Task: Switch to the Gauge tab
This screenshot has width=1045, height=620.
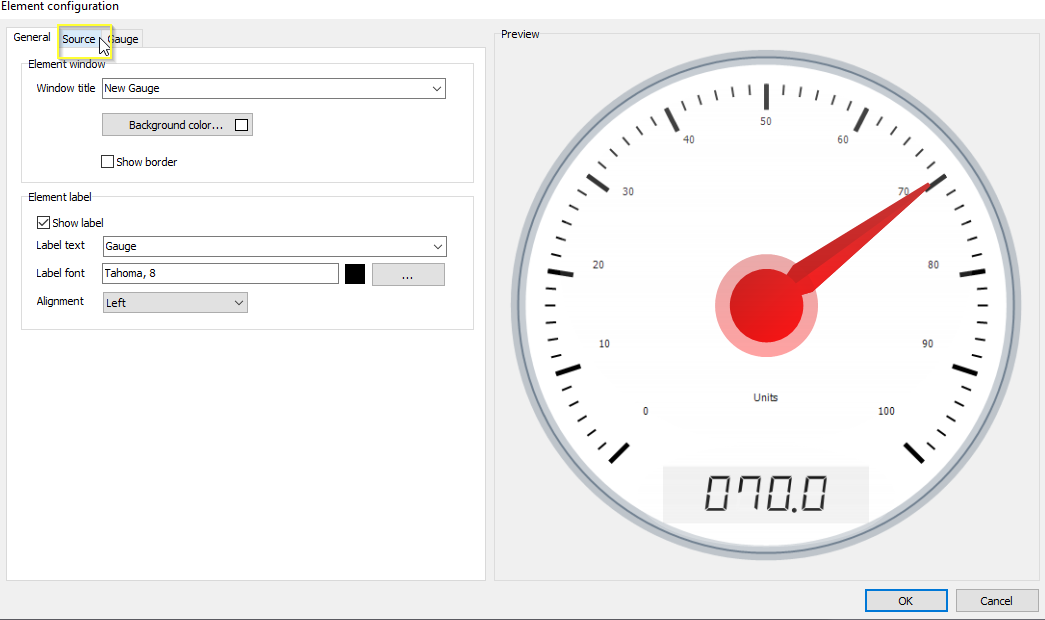Action: click(x=122, y=38)
